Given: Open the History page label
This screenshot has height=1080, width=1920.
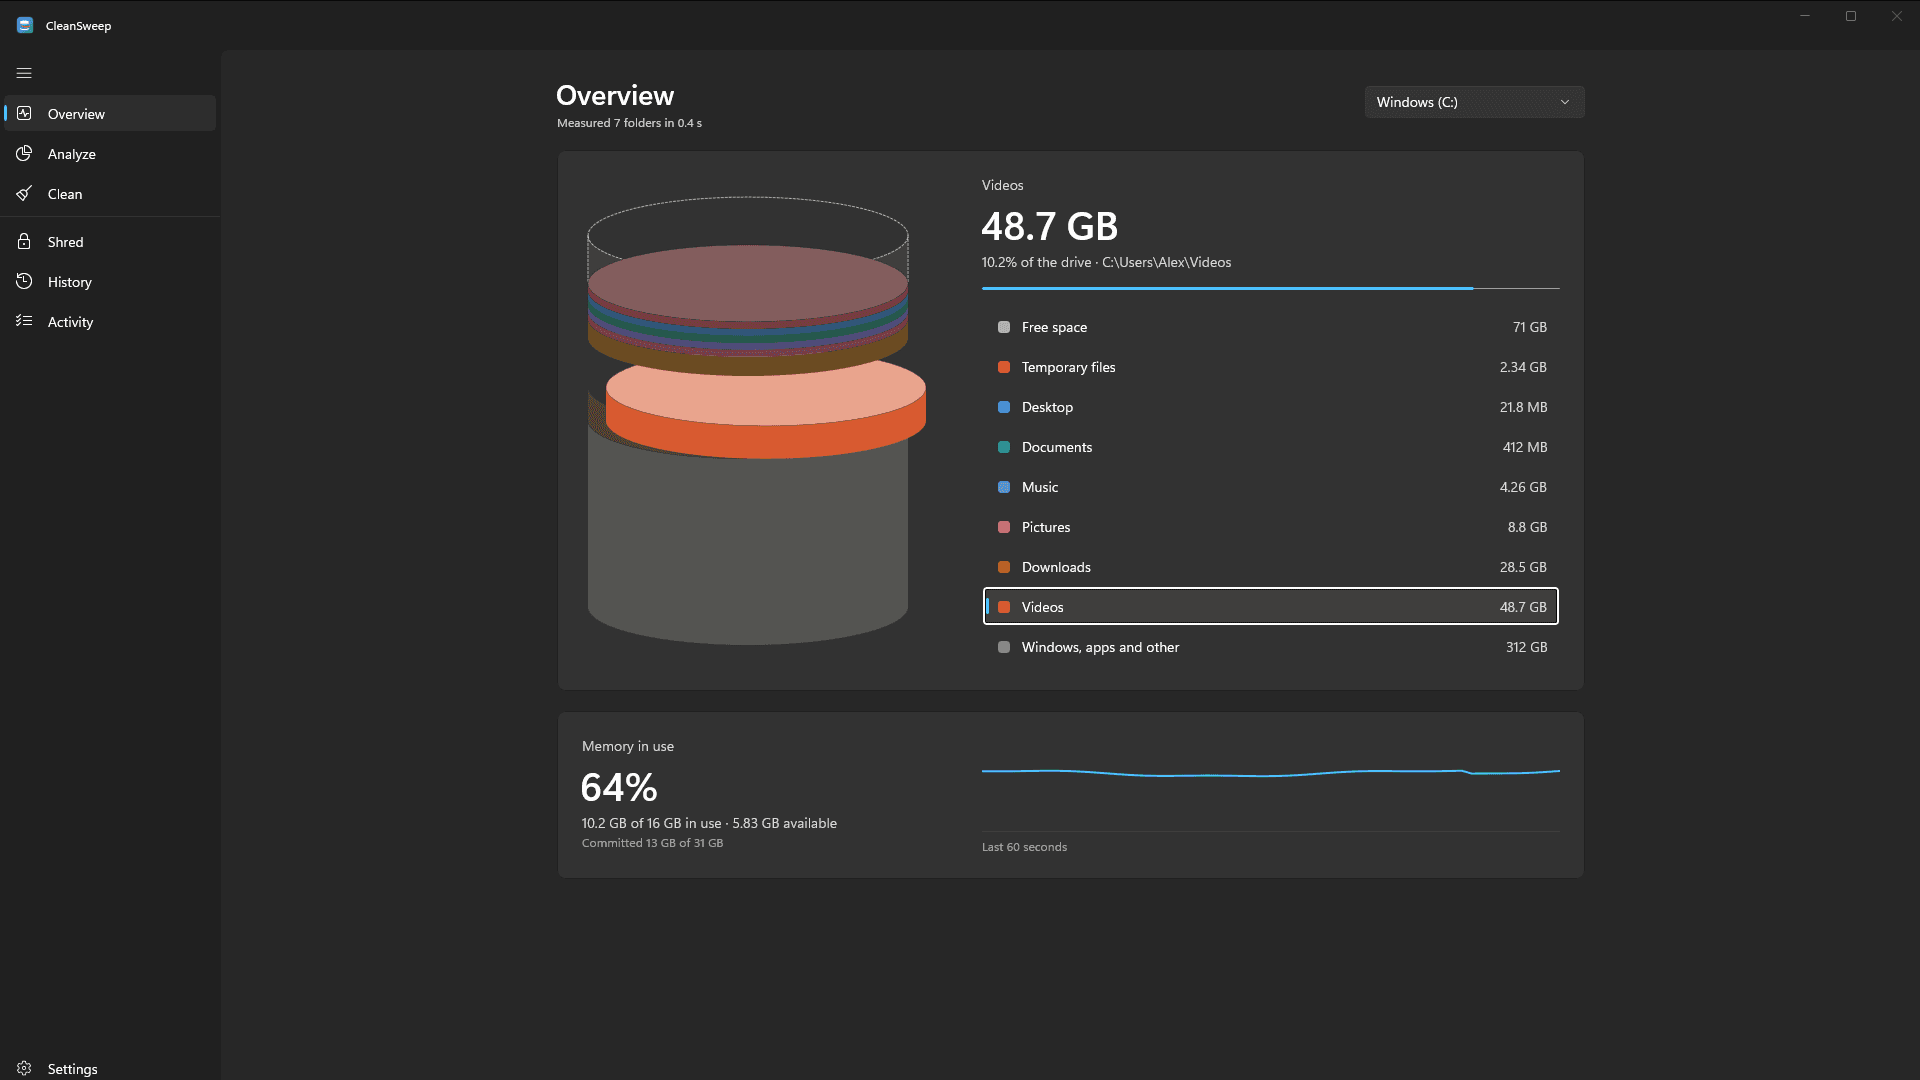Looking at the screenshot, I should (x=70, y=282).
